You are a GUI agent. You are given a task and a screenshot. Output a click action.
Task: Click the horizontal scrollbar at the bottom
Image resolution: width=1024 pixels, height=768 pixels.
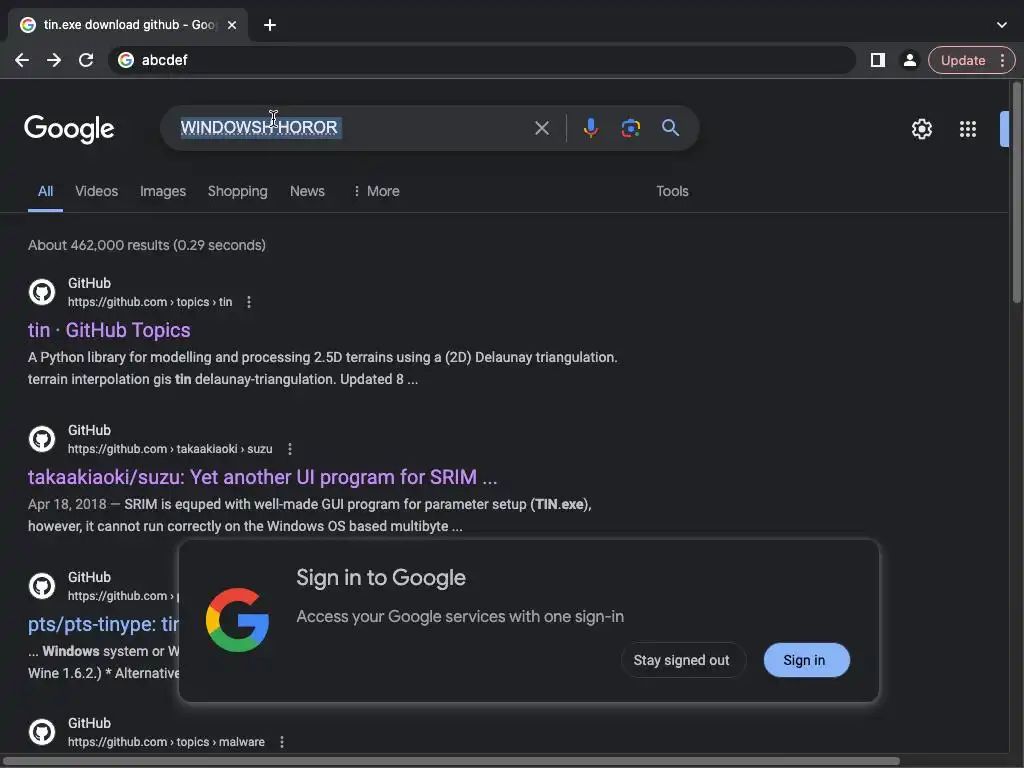(x=451, y=761)
